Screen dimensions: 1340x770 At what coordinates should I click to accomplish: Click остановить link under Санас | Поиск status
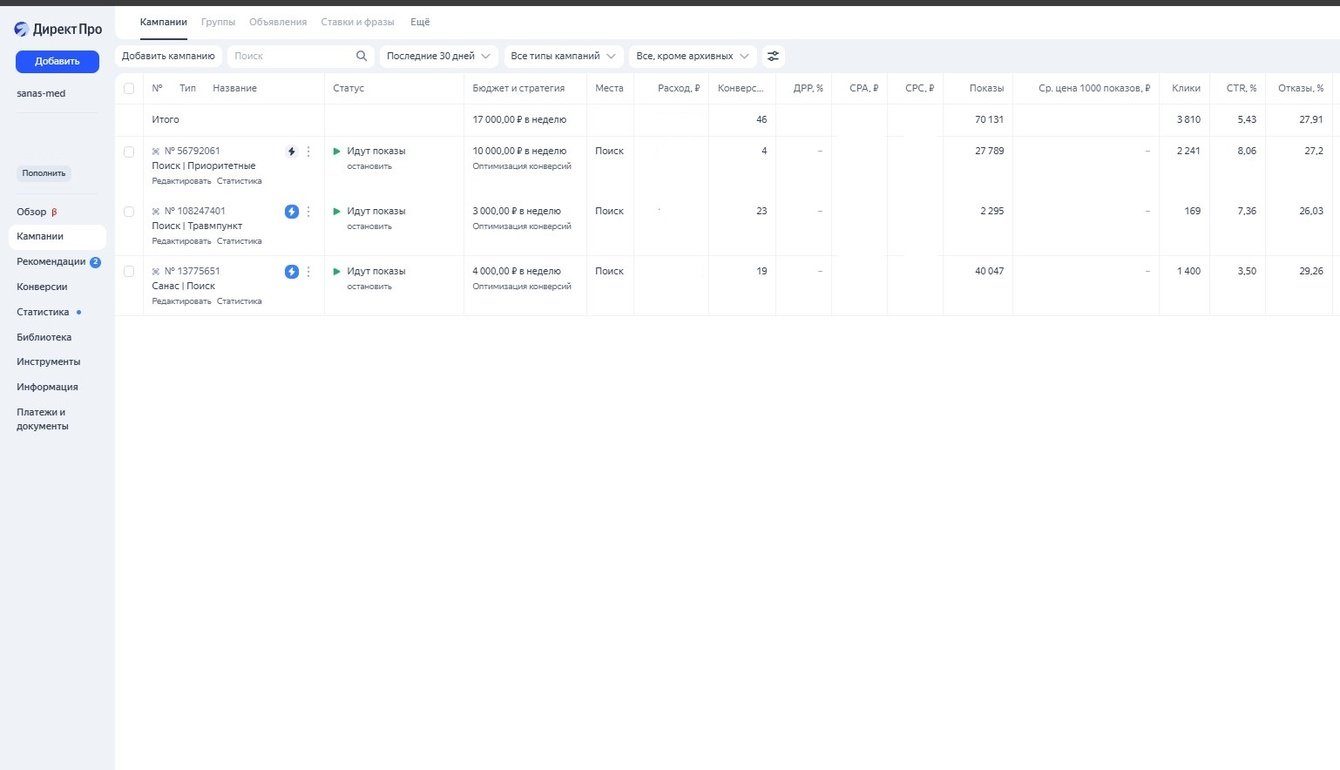pos(369,287)
